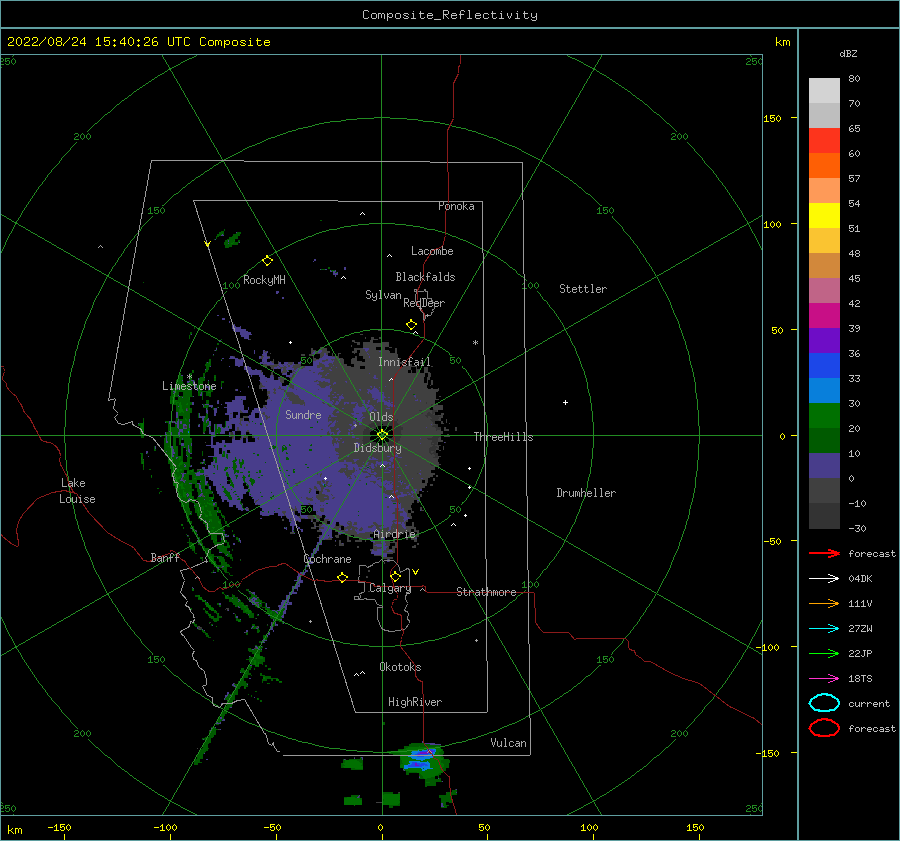Viewport: 900px width, 841px height.
Task: Click the ThreeHills city label
Action: click(503, 437)
